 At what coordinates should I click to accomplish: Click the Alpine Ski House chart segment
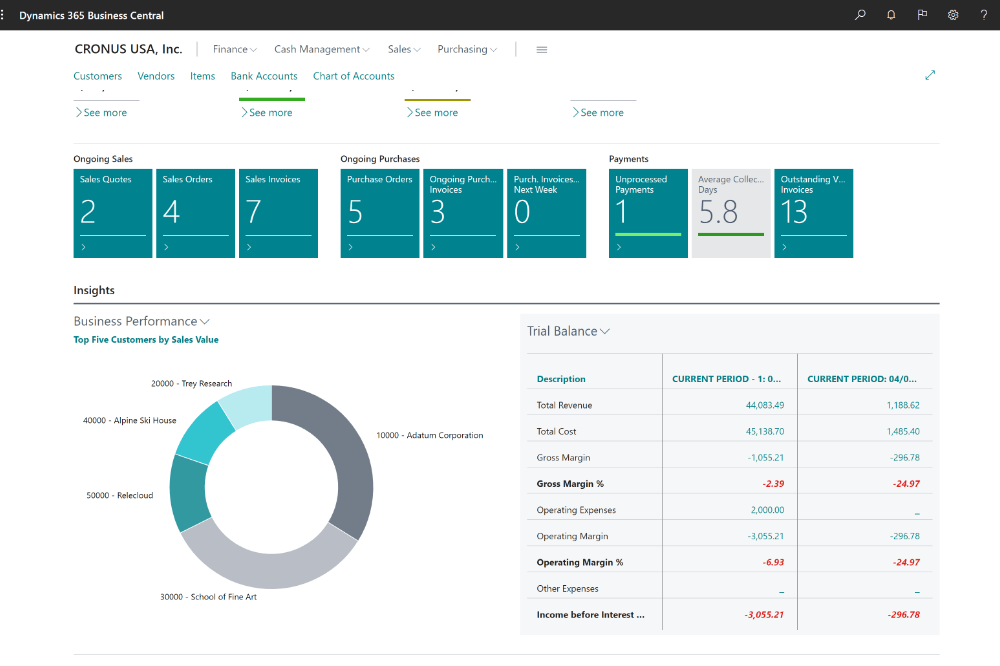(205, 433)
